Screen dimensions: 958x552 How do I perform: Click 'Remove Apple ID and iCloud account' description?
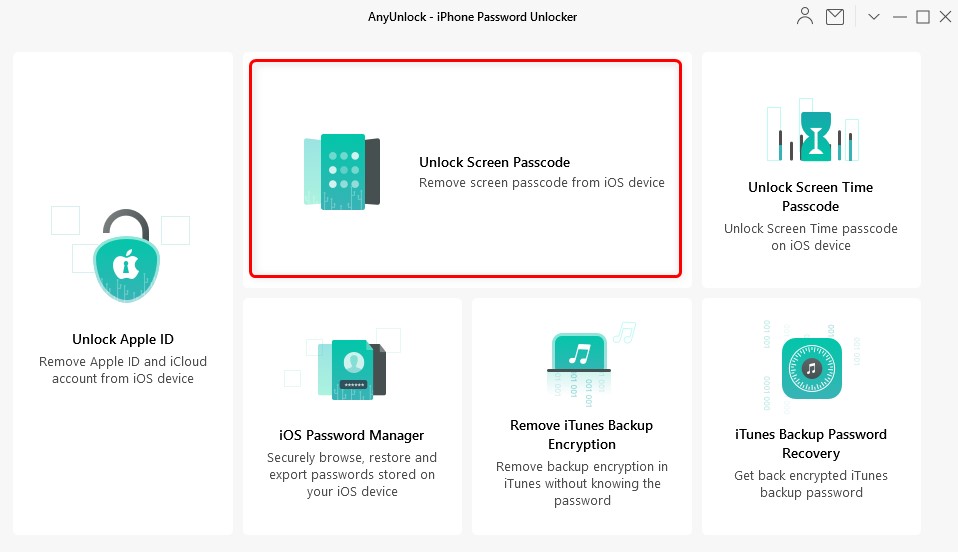123,370
